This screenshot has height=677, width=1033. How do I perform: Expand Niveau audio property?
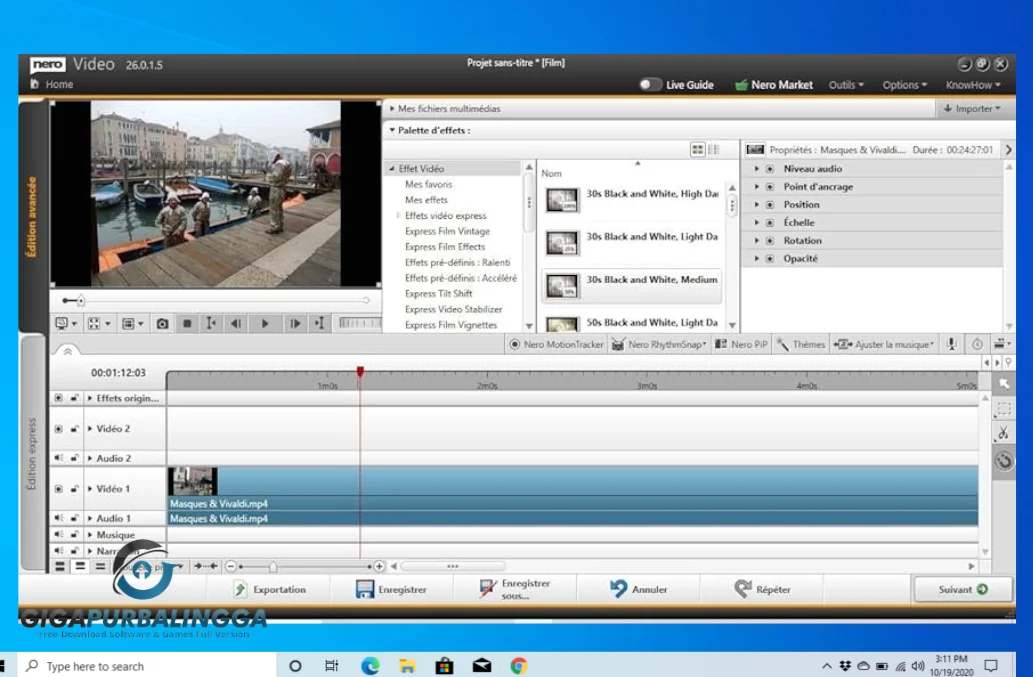(x=756, y=169)
